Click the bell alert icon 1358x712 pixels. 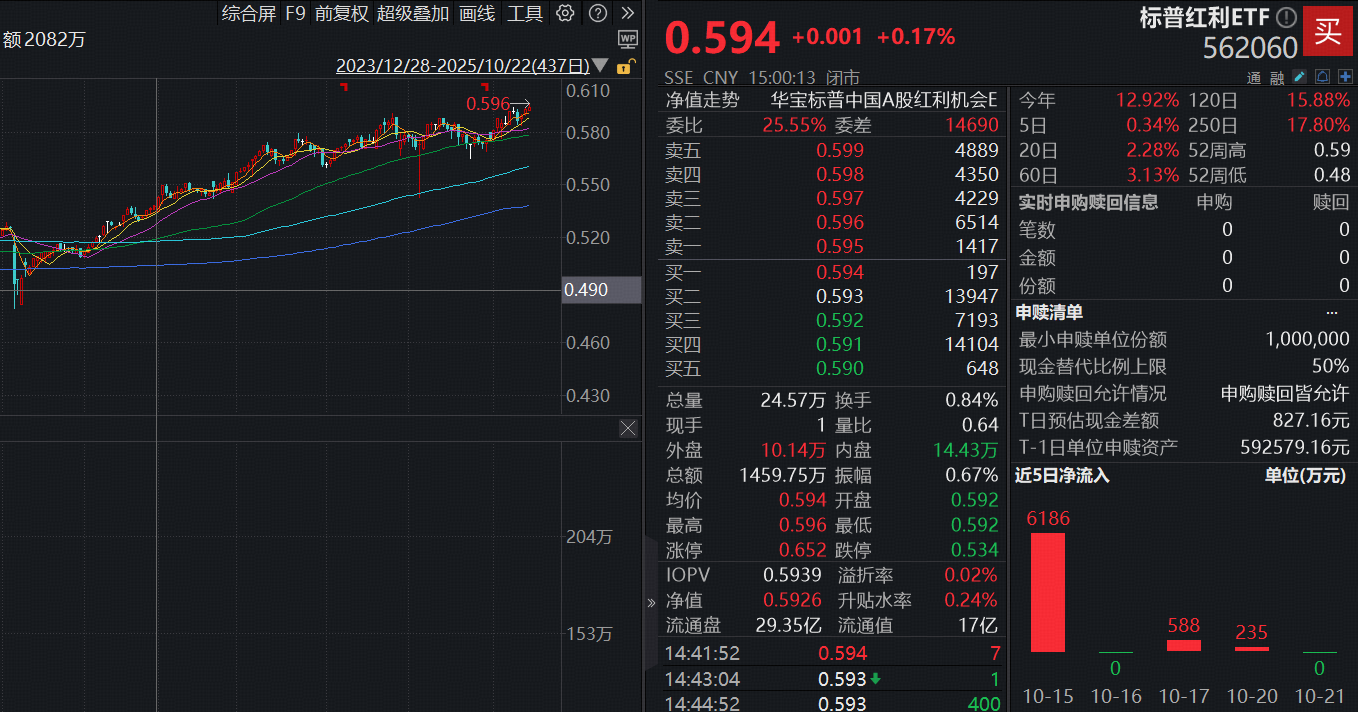point(1322,77)
